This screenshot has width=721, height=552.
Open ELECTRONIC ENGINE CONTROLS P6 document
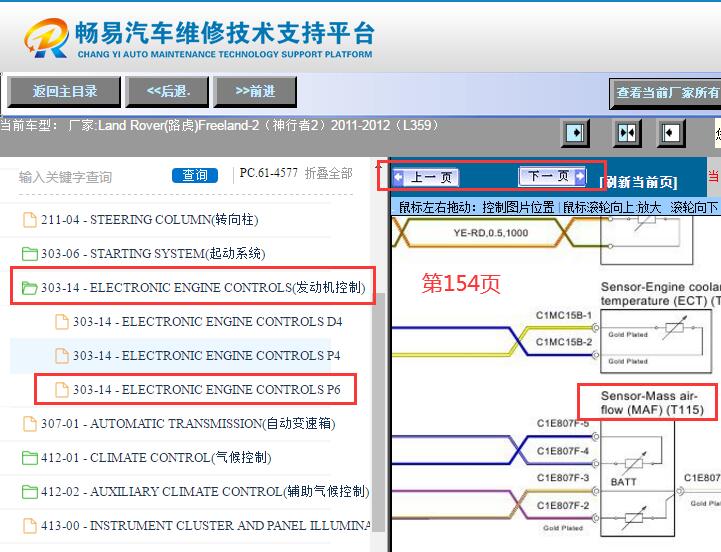point(206,390)
